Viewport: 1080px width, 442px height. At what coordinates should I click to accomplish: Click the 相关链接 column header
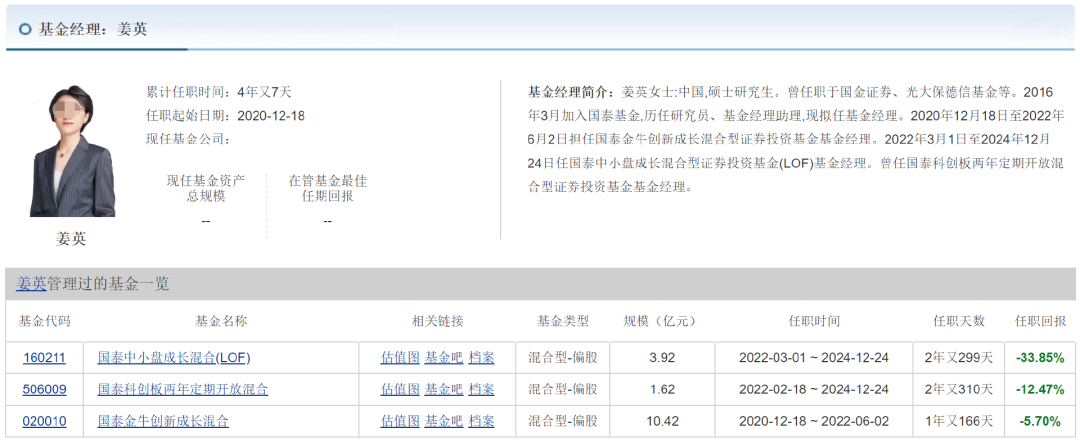[438, 322]
